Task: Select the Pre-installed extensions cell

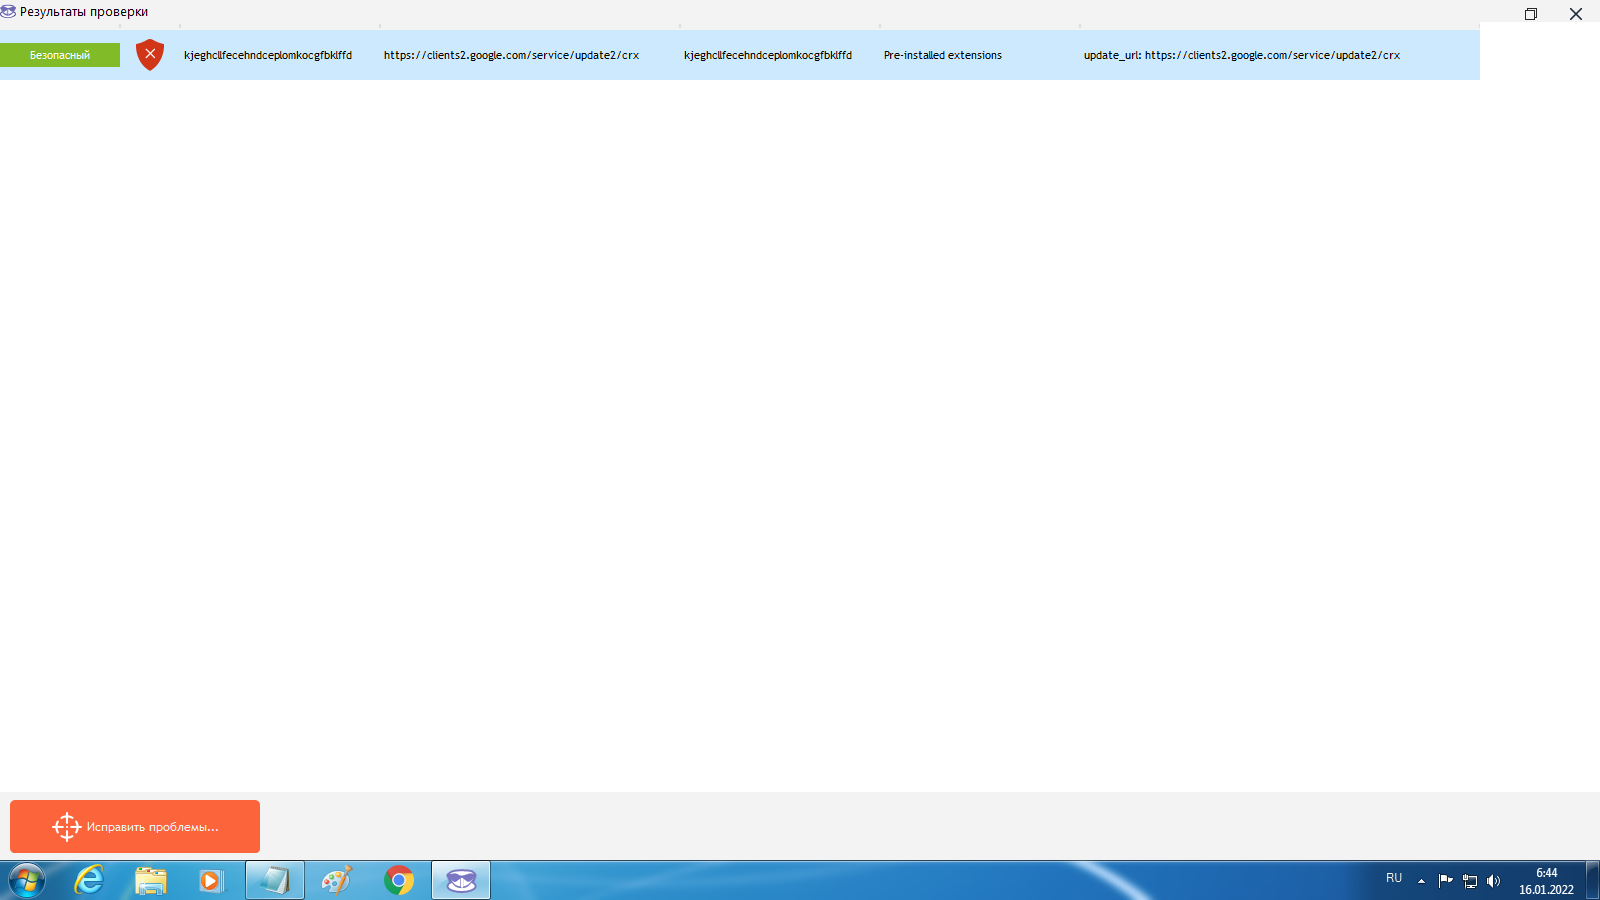Action: click(x=942, y=55)
